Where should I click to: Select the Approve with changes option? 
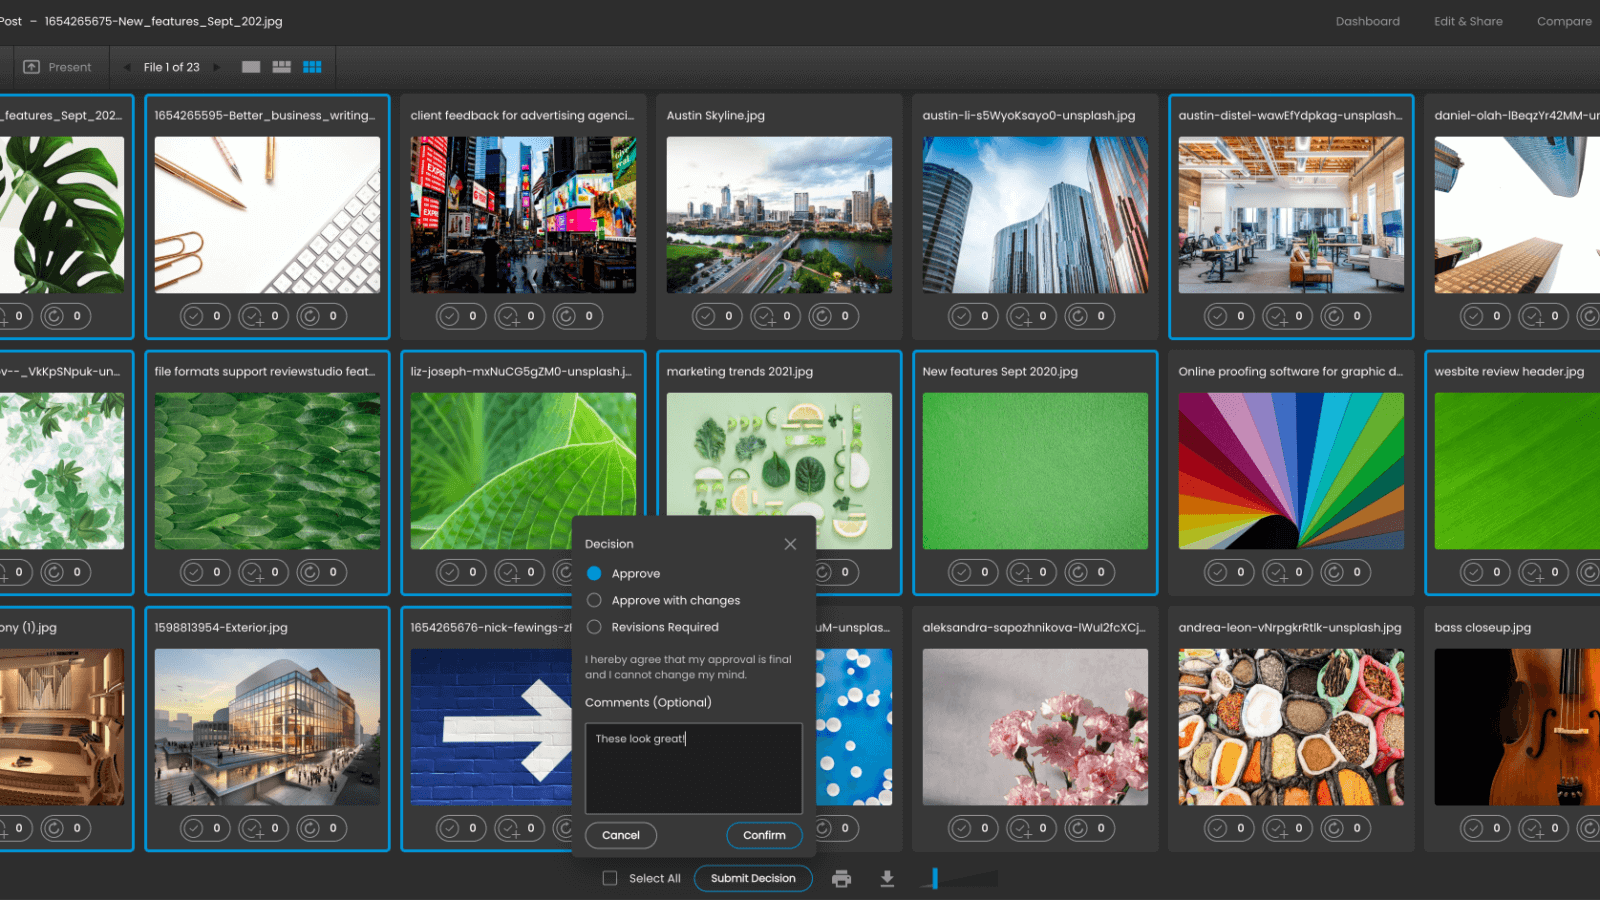(594, 600)
